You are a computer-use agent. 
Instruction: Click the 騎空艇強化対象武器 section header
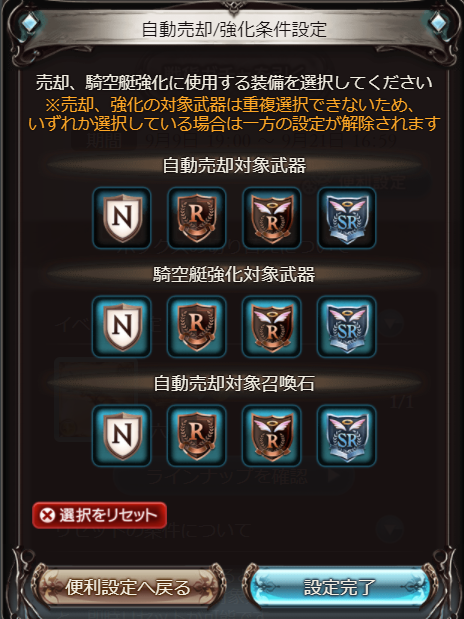click(x=234, y=274)
